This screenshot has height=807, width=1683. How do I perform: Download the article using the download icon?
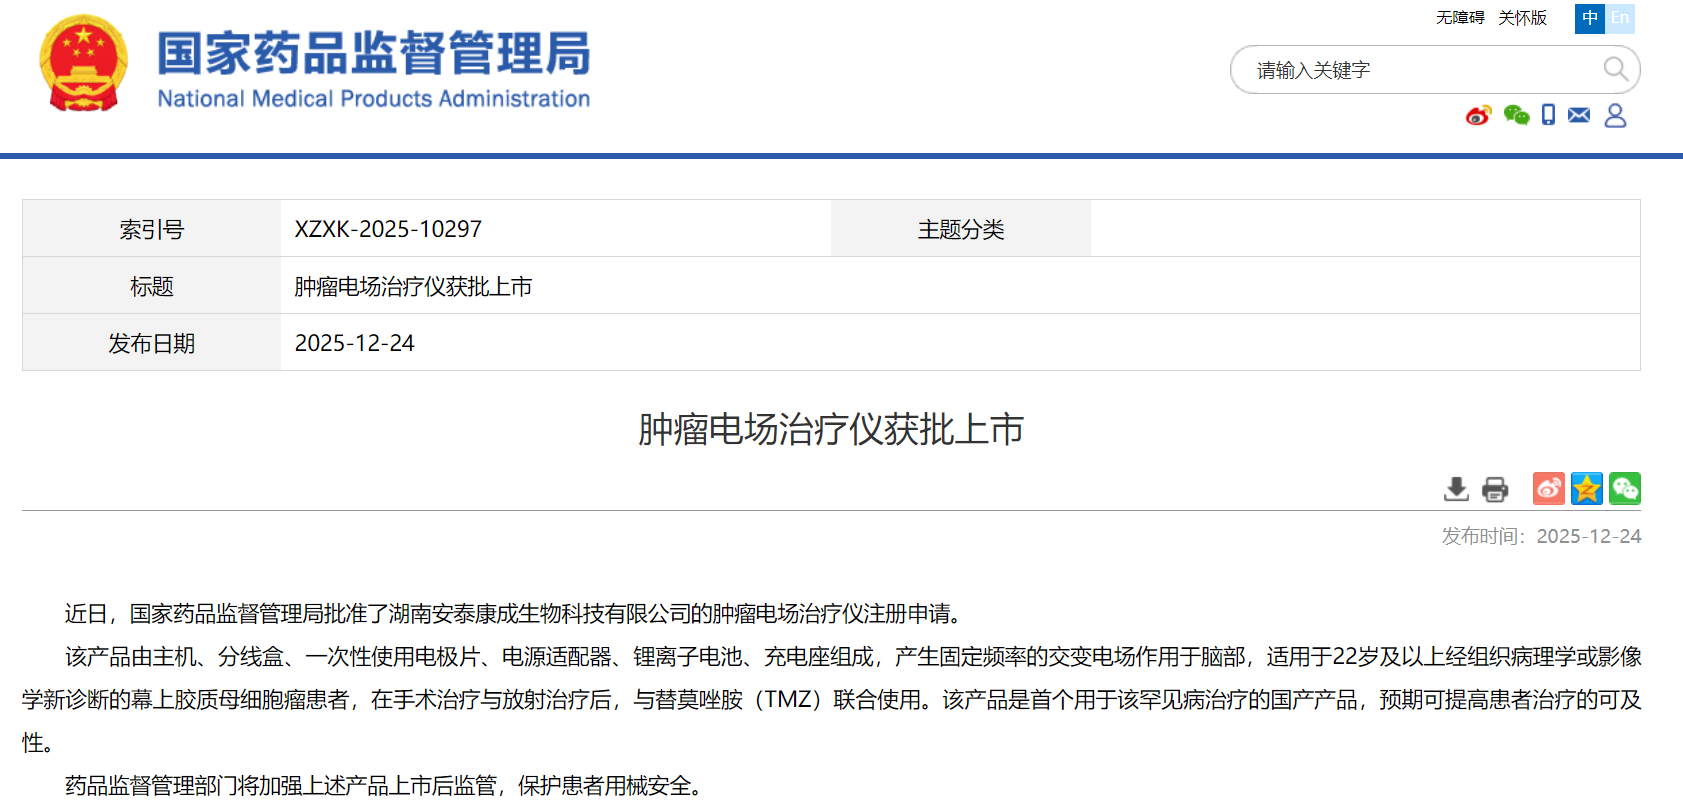[x=1456, y=489]
